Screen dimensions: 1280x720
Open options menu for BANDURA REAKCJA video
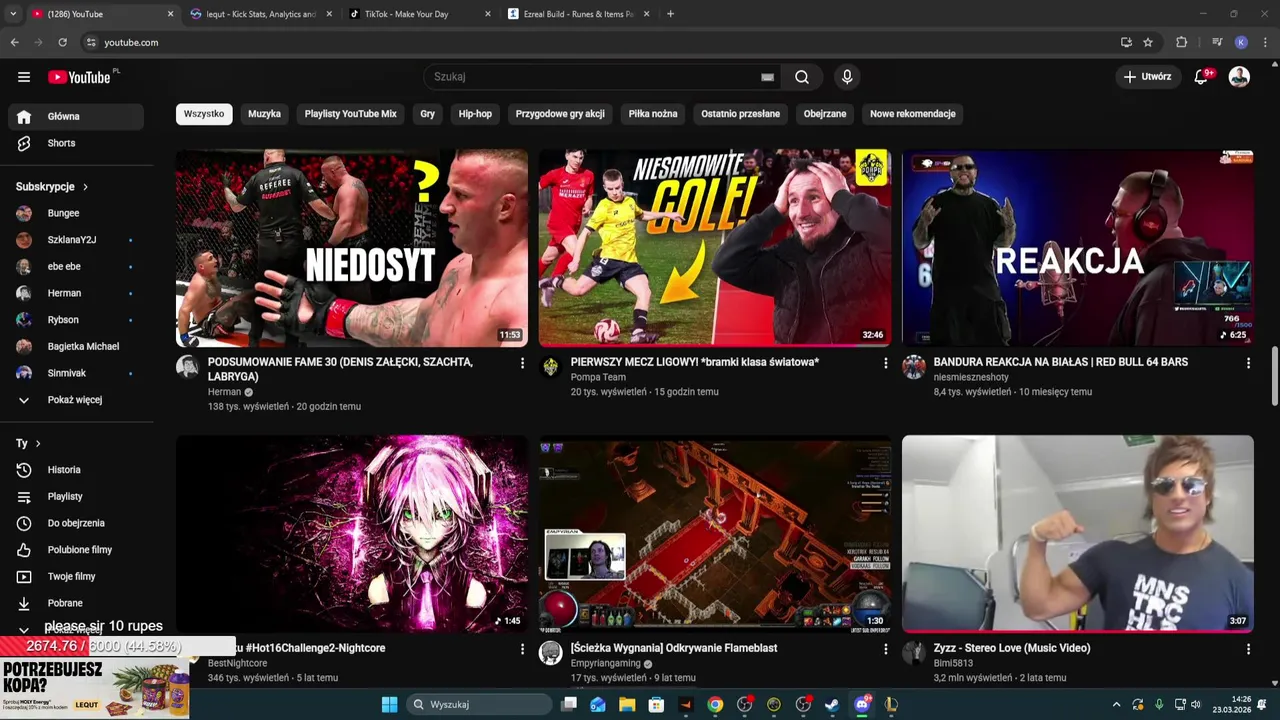point(1248,363)
